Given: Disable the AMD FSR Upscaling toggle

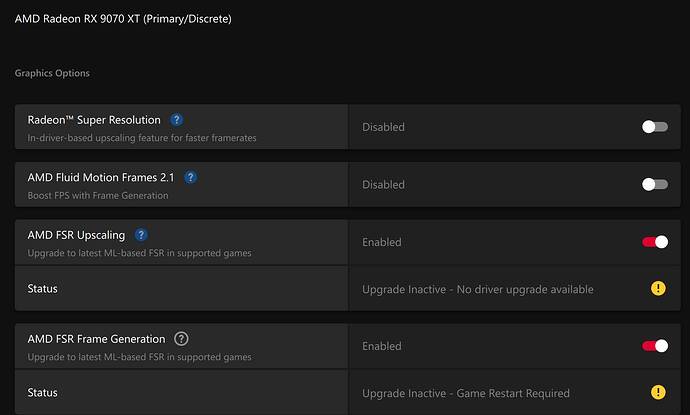Looking at the screenshot, I should click(x=655, y=242).
